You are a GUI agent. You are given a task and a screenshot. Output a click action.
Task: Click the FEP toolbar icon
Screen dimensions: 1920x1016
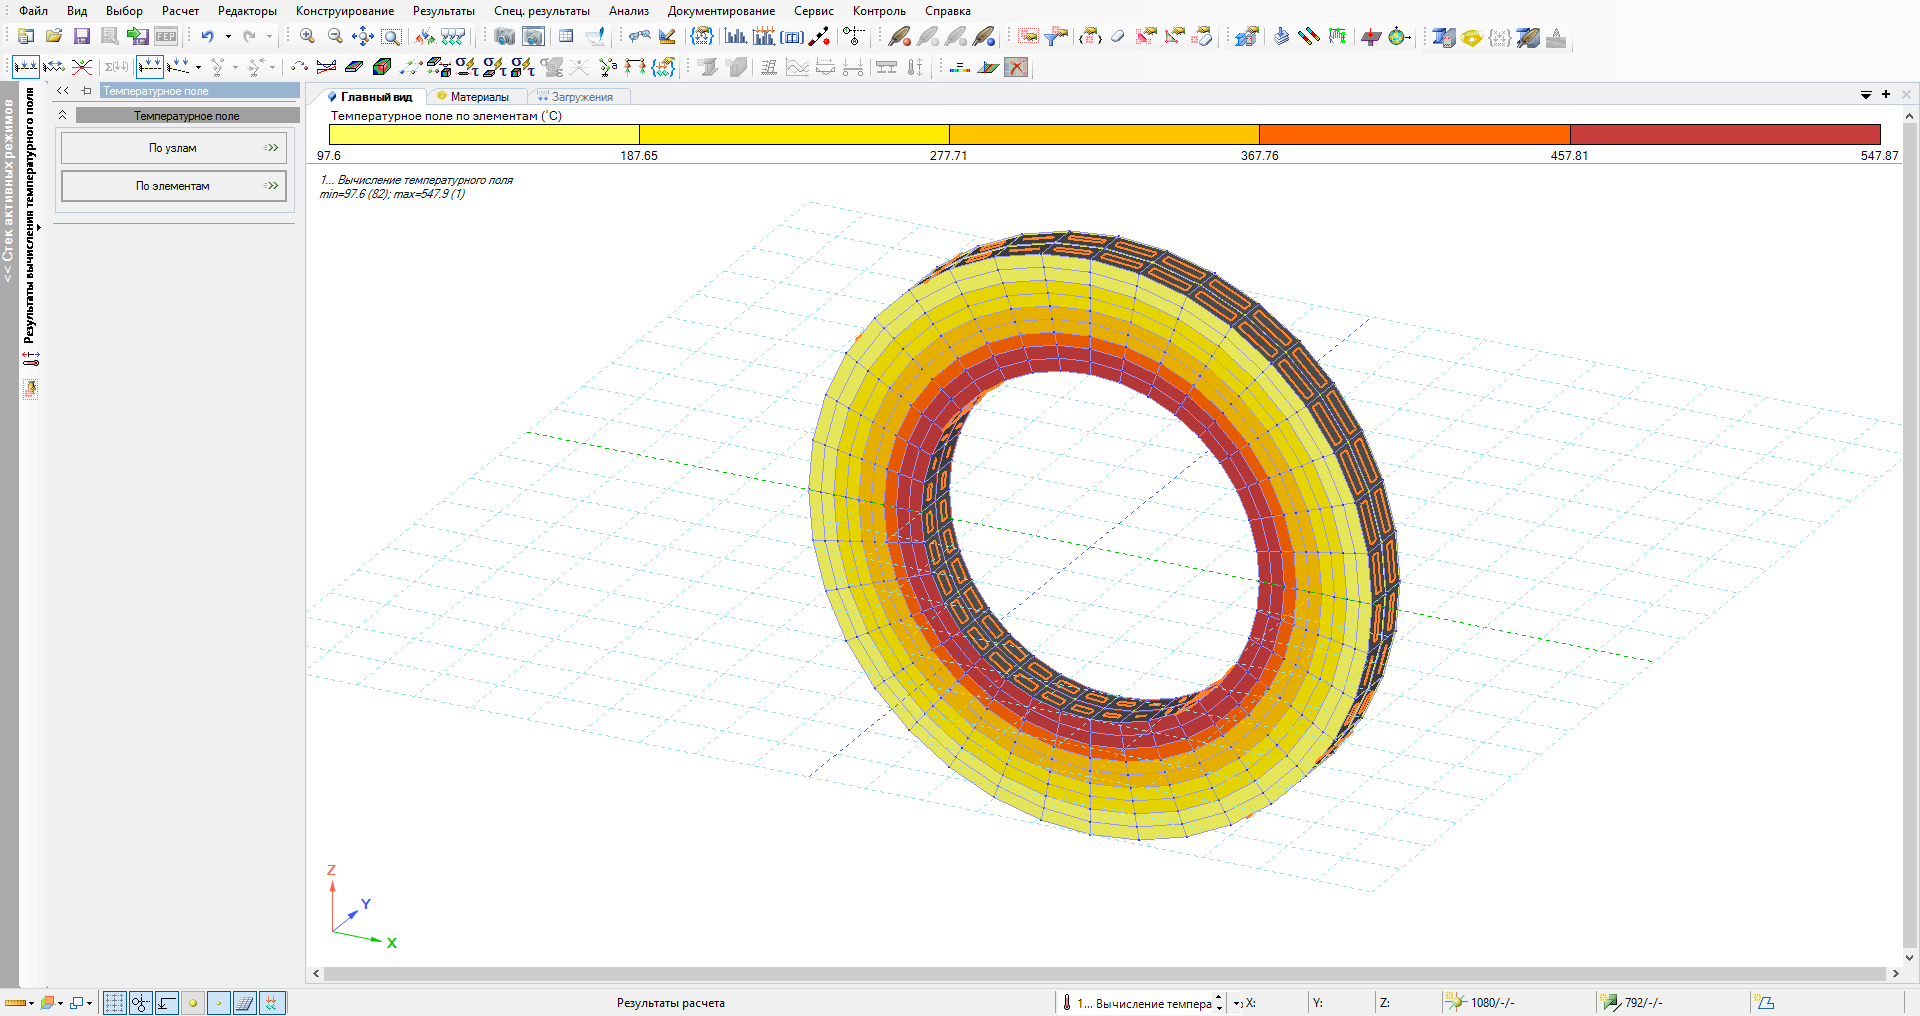[166, 37]
